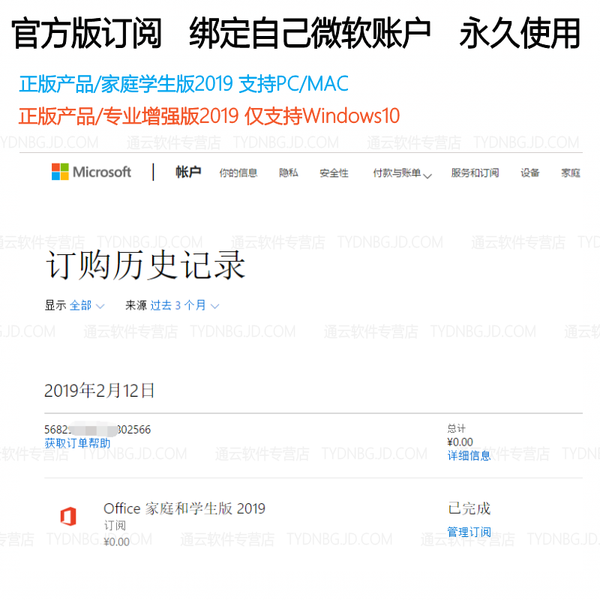Open the 详细信息 link

(x=469, y=455)
